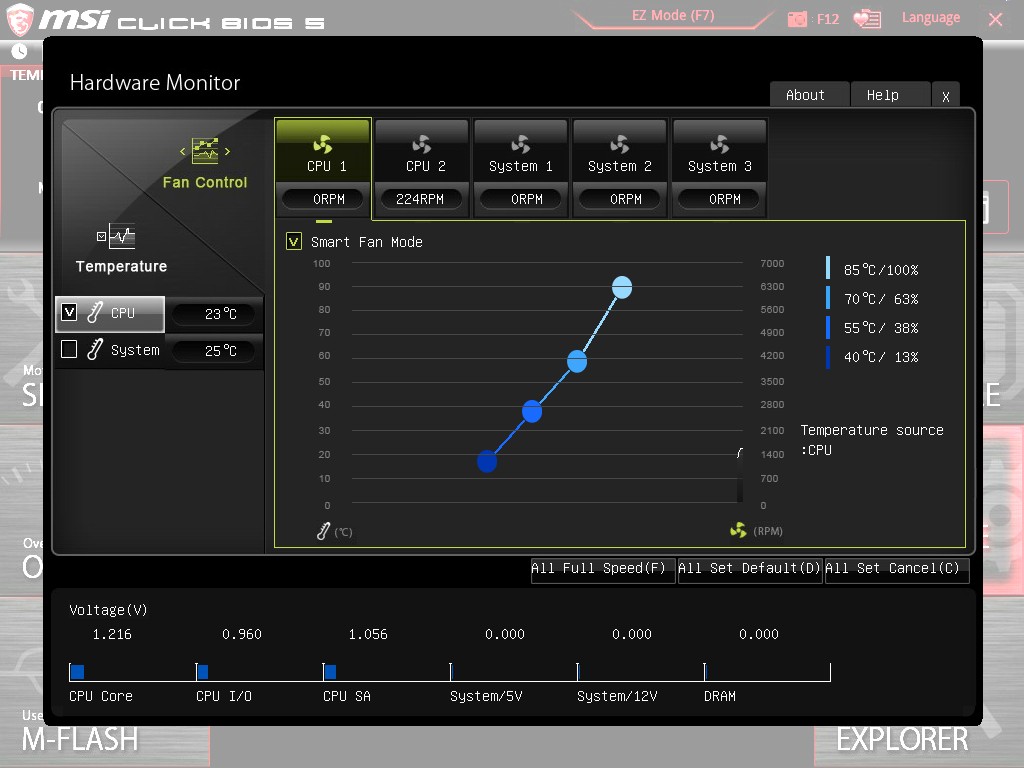Untick the CPU temperature checkbox
The width and height of the screenshot is (1024, 768).
pyautogui.click(x=69, y=312)
